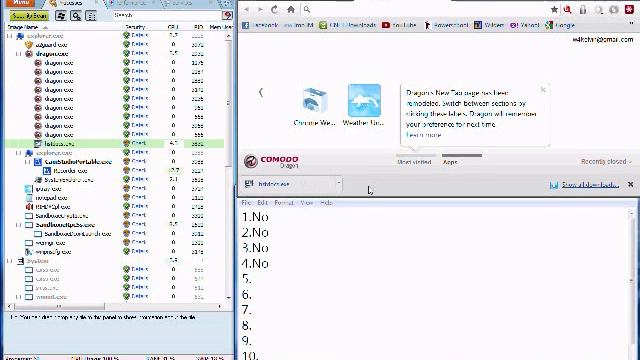Open the Google bookmark
640x360 pixels.
click(x=560, y=25)
